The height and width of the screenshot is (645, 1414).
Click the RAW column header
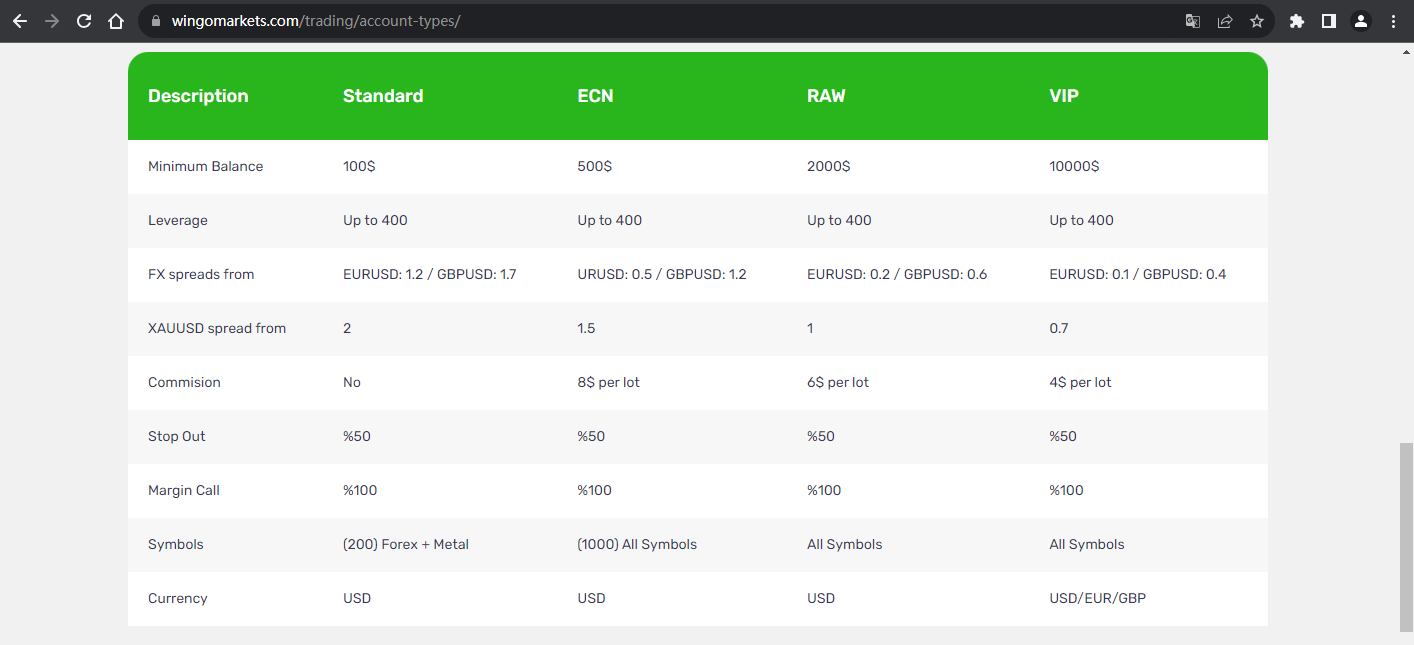[x=826, y=96]
